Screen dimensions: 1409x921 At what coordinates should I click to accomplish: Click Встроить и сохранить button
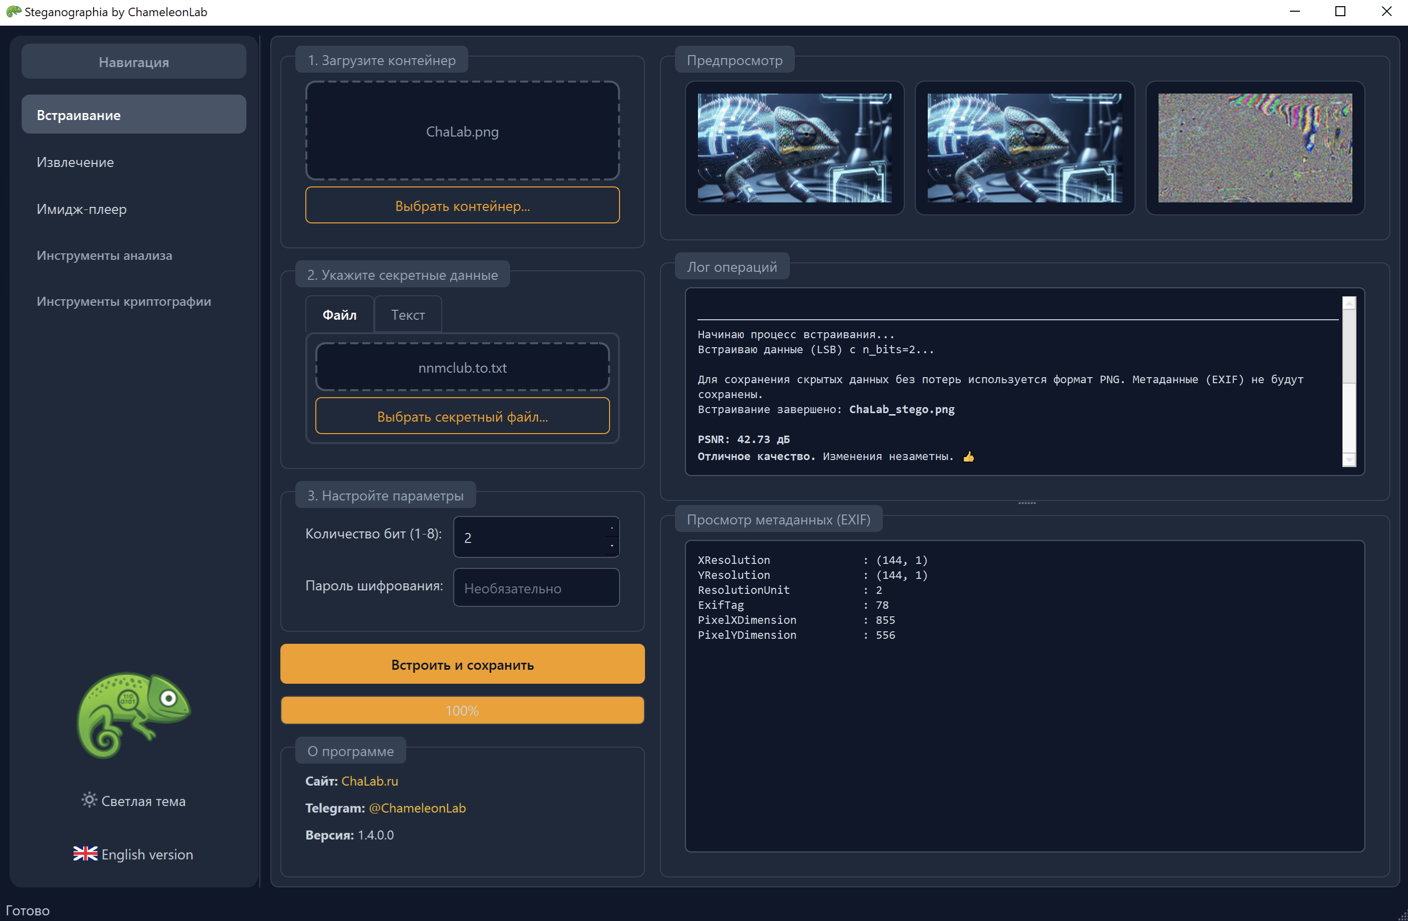462,665
